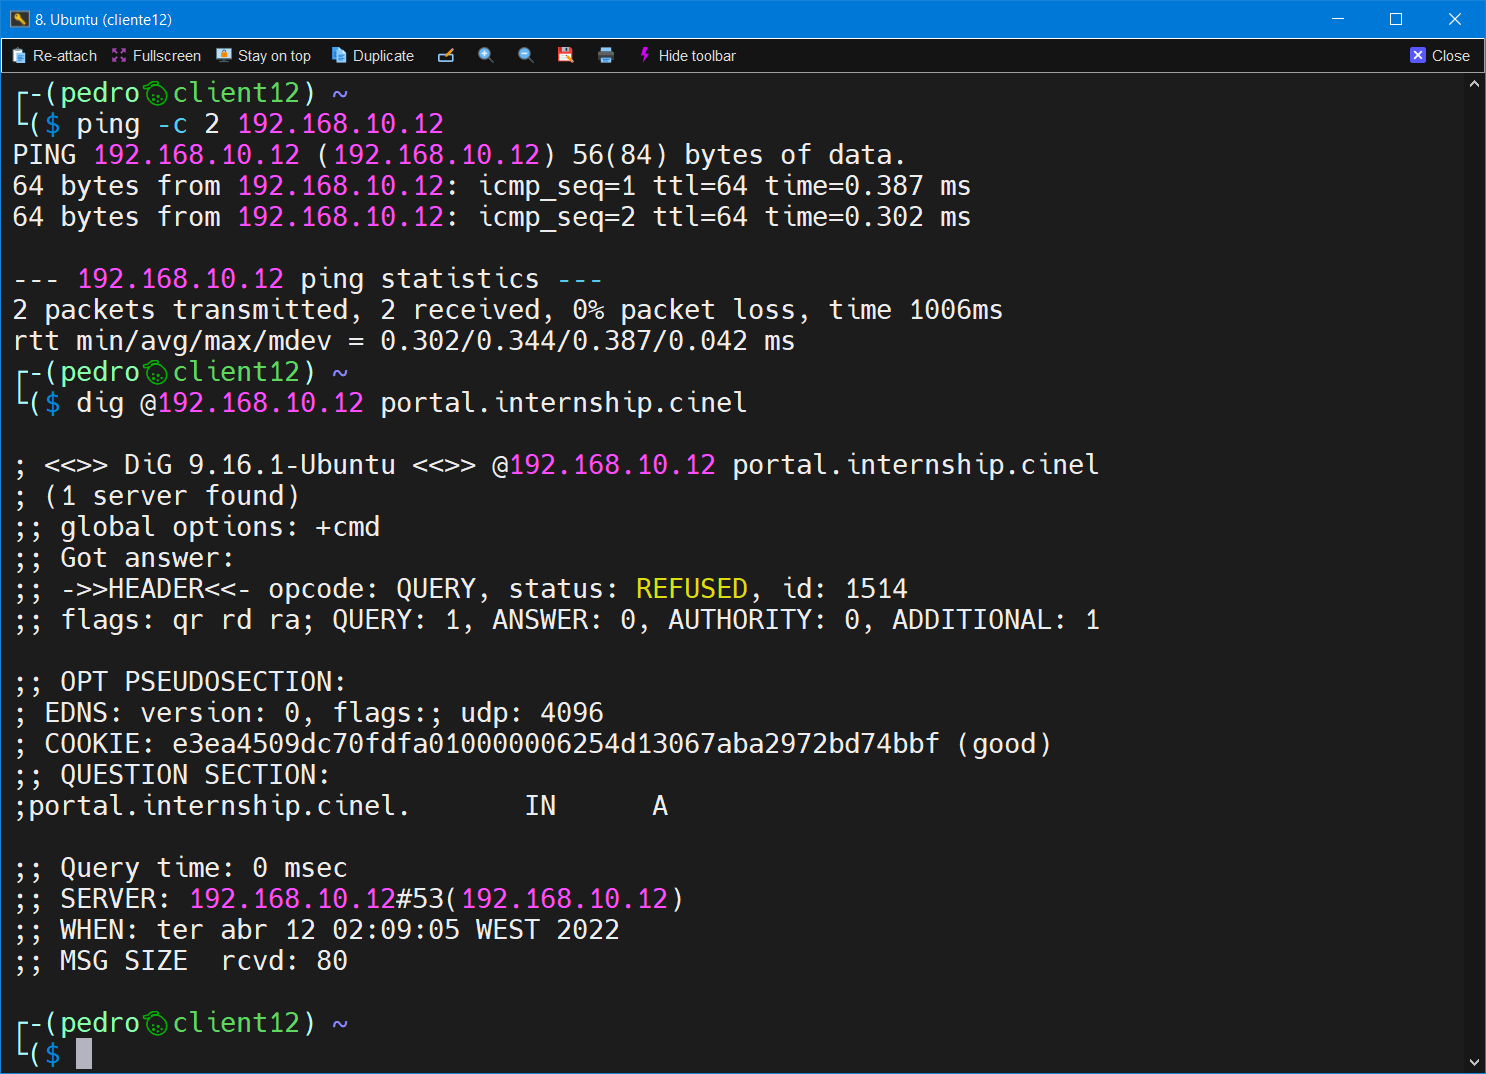The height and width of the screenshot is (1074, 1486).
Task: Maximize the Ubuntu terminal window
Action: pos(1396,19)
